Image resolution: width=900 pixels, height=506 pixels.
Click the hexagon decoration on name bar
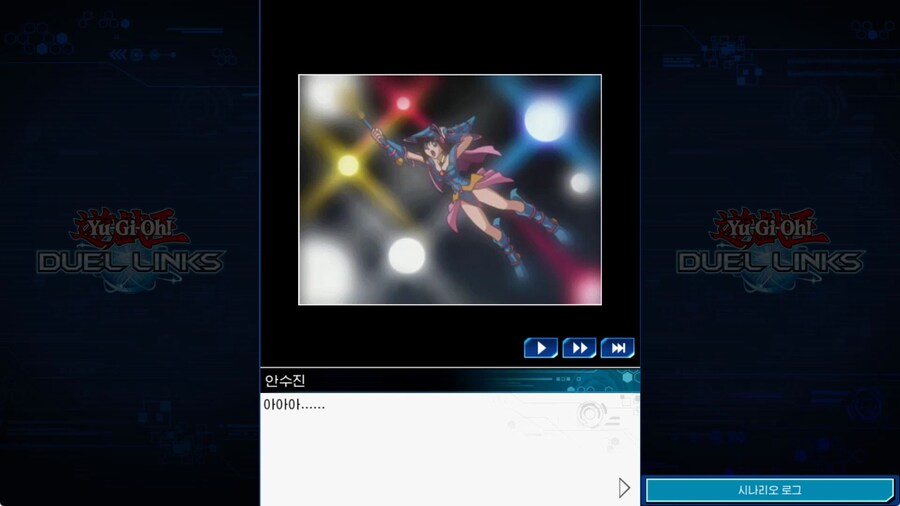[627, 378]
